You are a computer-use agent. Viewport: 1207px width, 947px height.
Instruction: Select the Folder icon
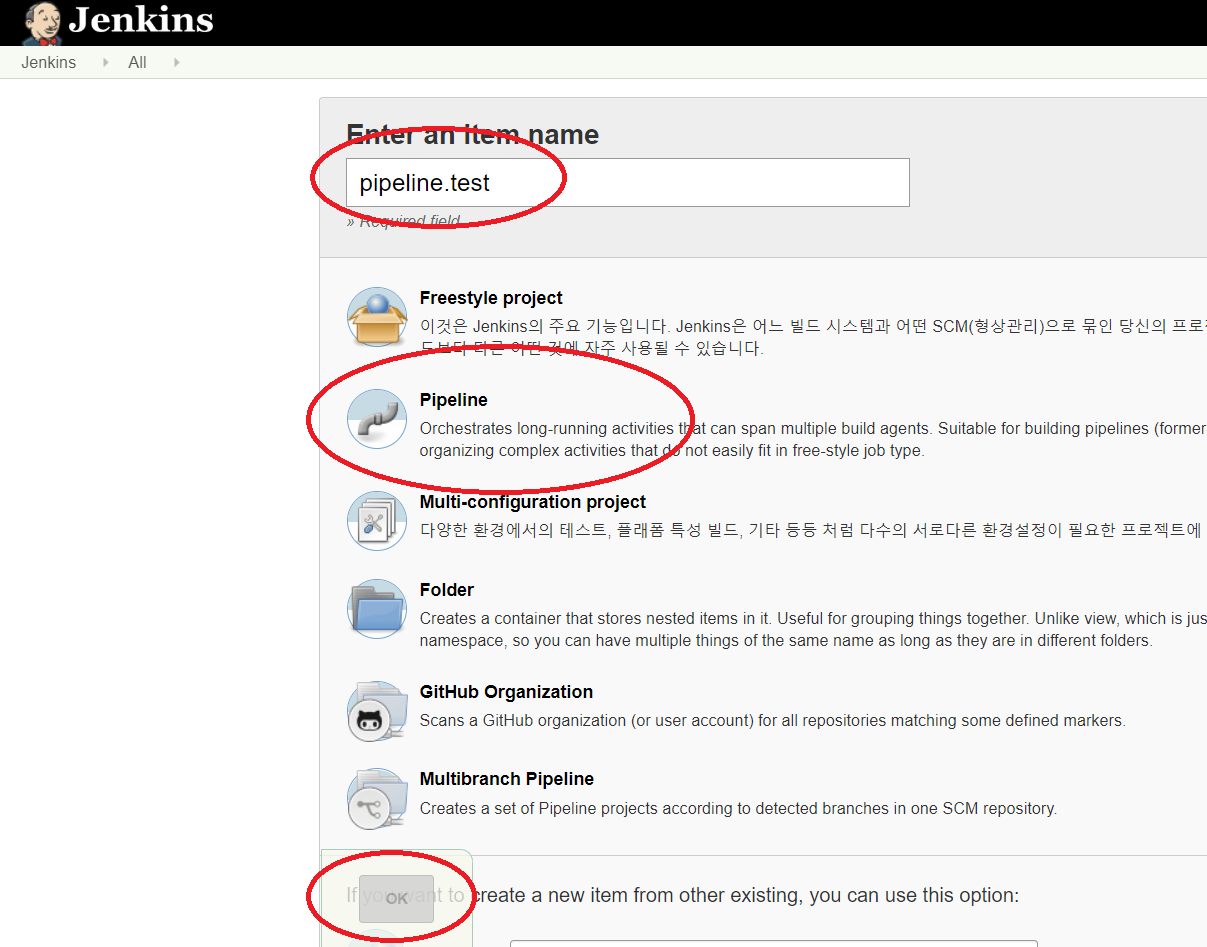377,609
